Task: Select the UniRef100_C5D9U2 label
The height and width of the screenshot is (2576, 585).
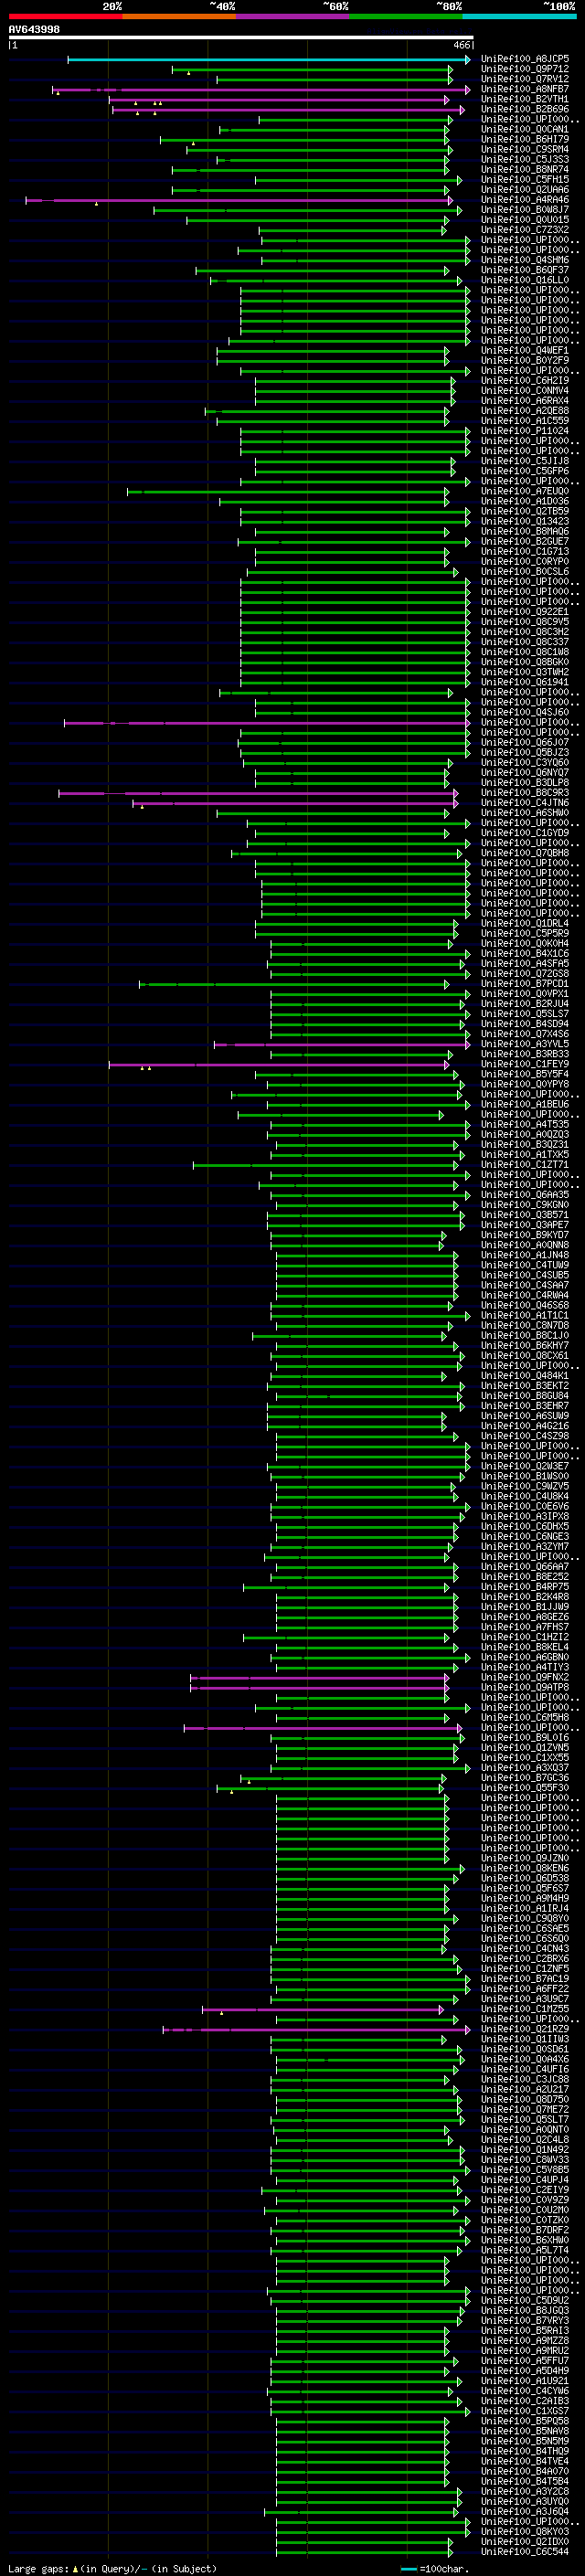Action: tap(525, 2300)
